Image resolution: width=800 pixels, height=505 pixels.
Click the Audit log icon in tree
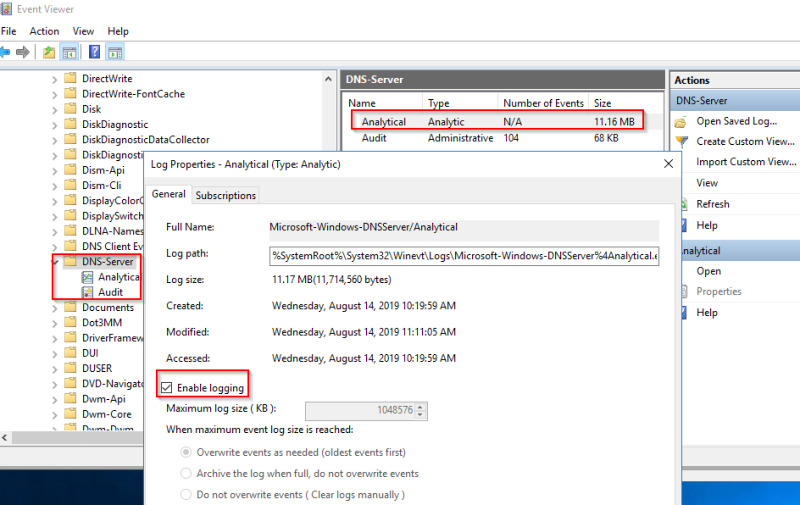[x=88, y=292]
